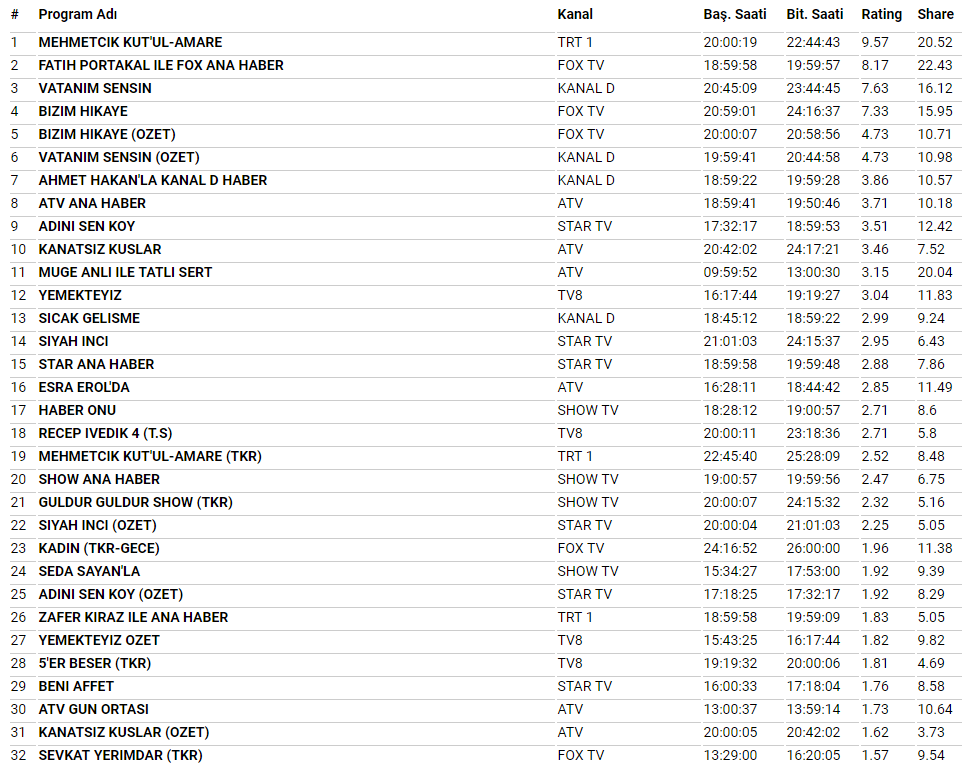Select MEHMETCIK KUT'UL-AMARE program in row 1
The image size is (962, 768).
click(130, 42)
